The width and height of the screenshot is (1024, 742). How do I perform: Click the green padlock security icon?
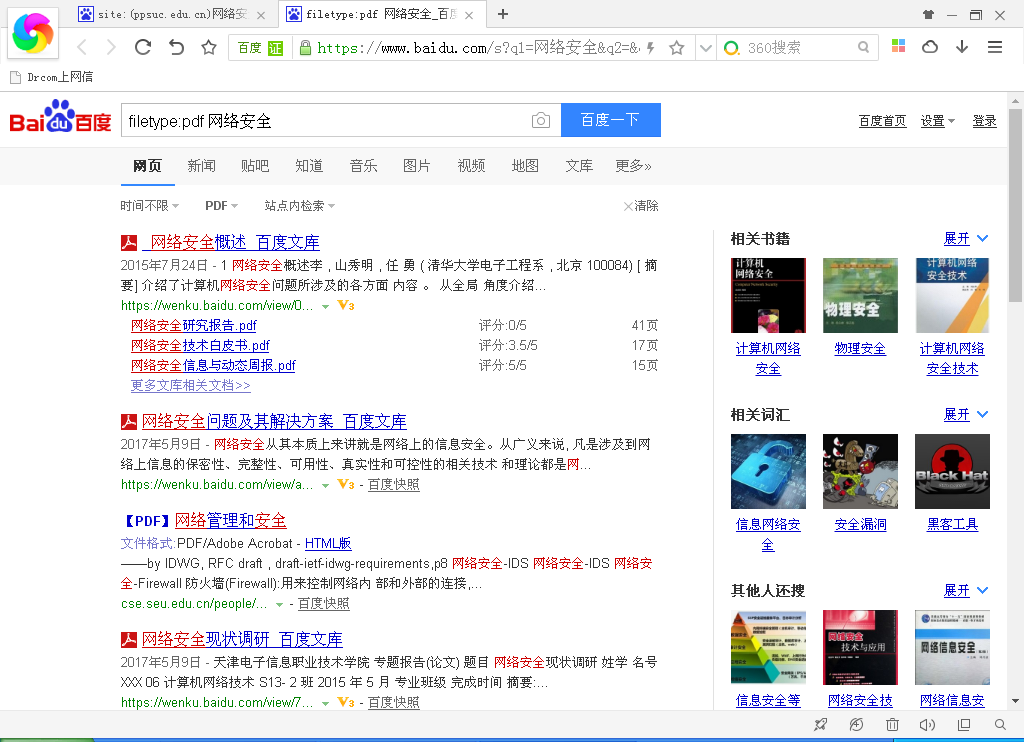click(x=304, y=48)
